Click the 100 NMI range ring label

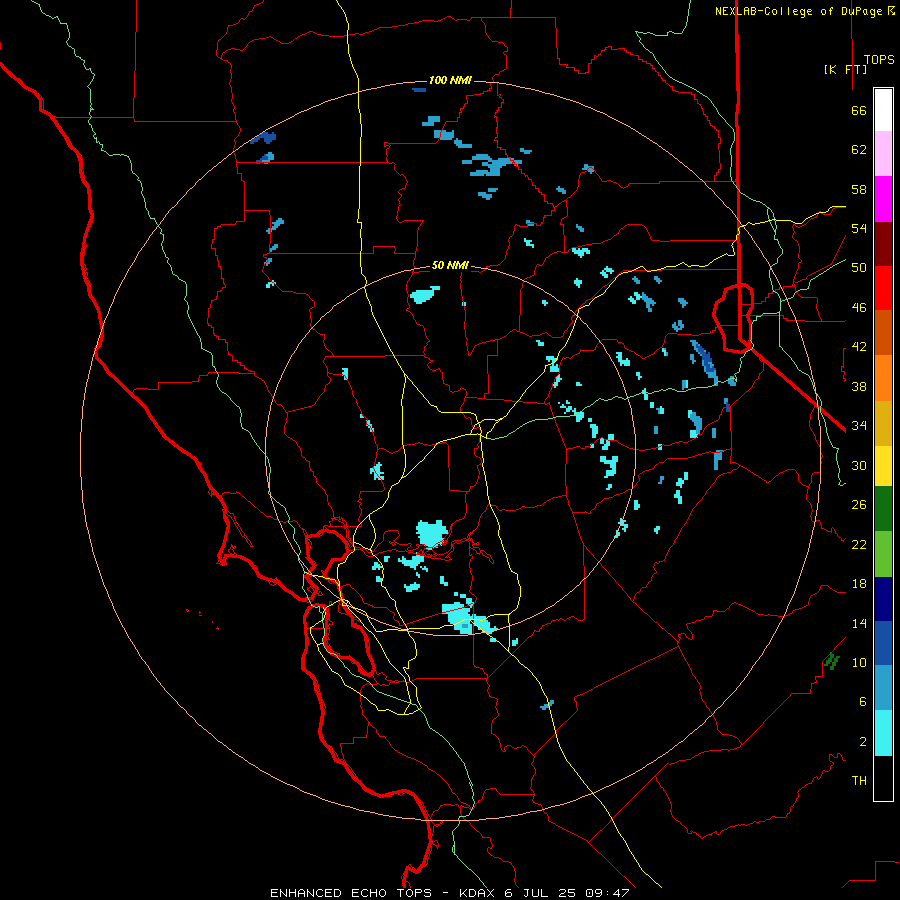450,80
